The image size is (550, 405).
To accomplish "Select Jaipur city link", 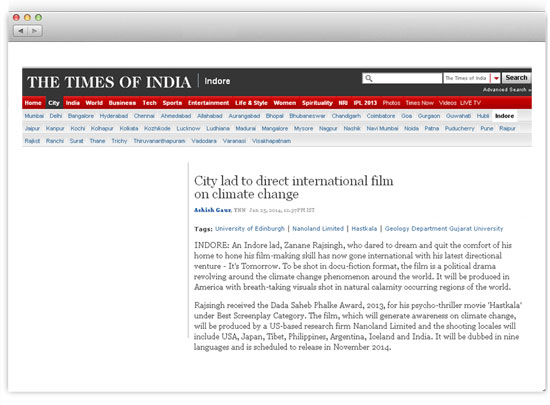I will click(32, 128).
